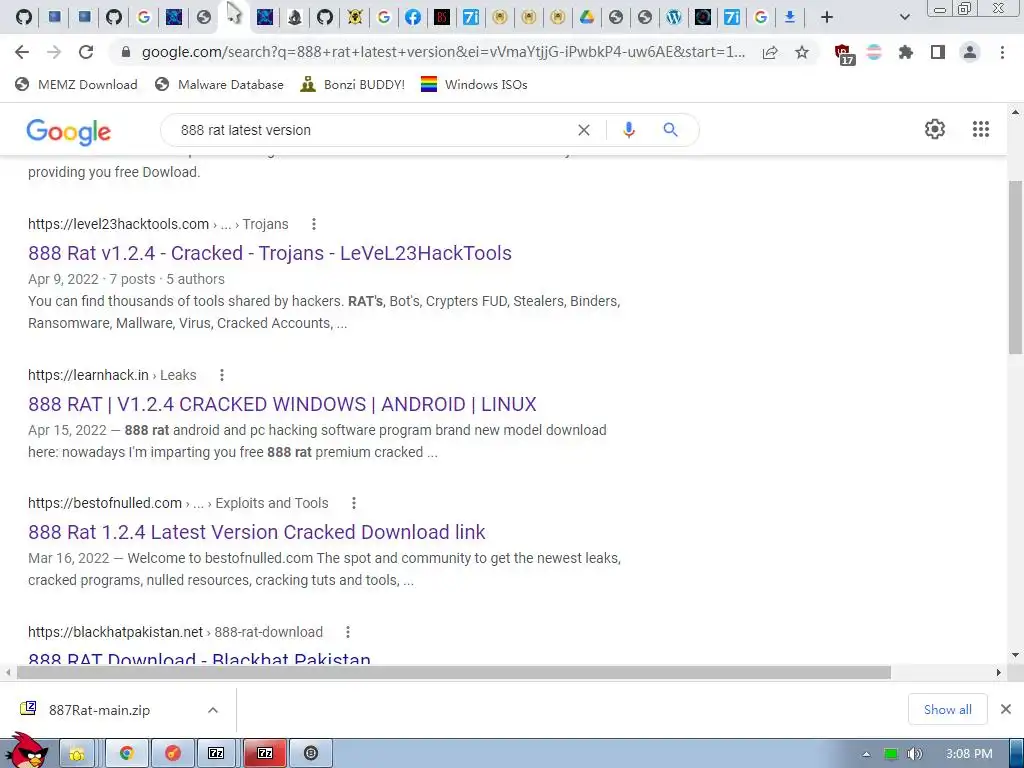Open the Bonzi BUDDY! bookmark

pos(353,84)
